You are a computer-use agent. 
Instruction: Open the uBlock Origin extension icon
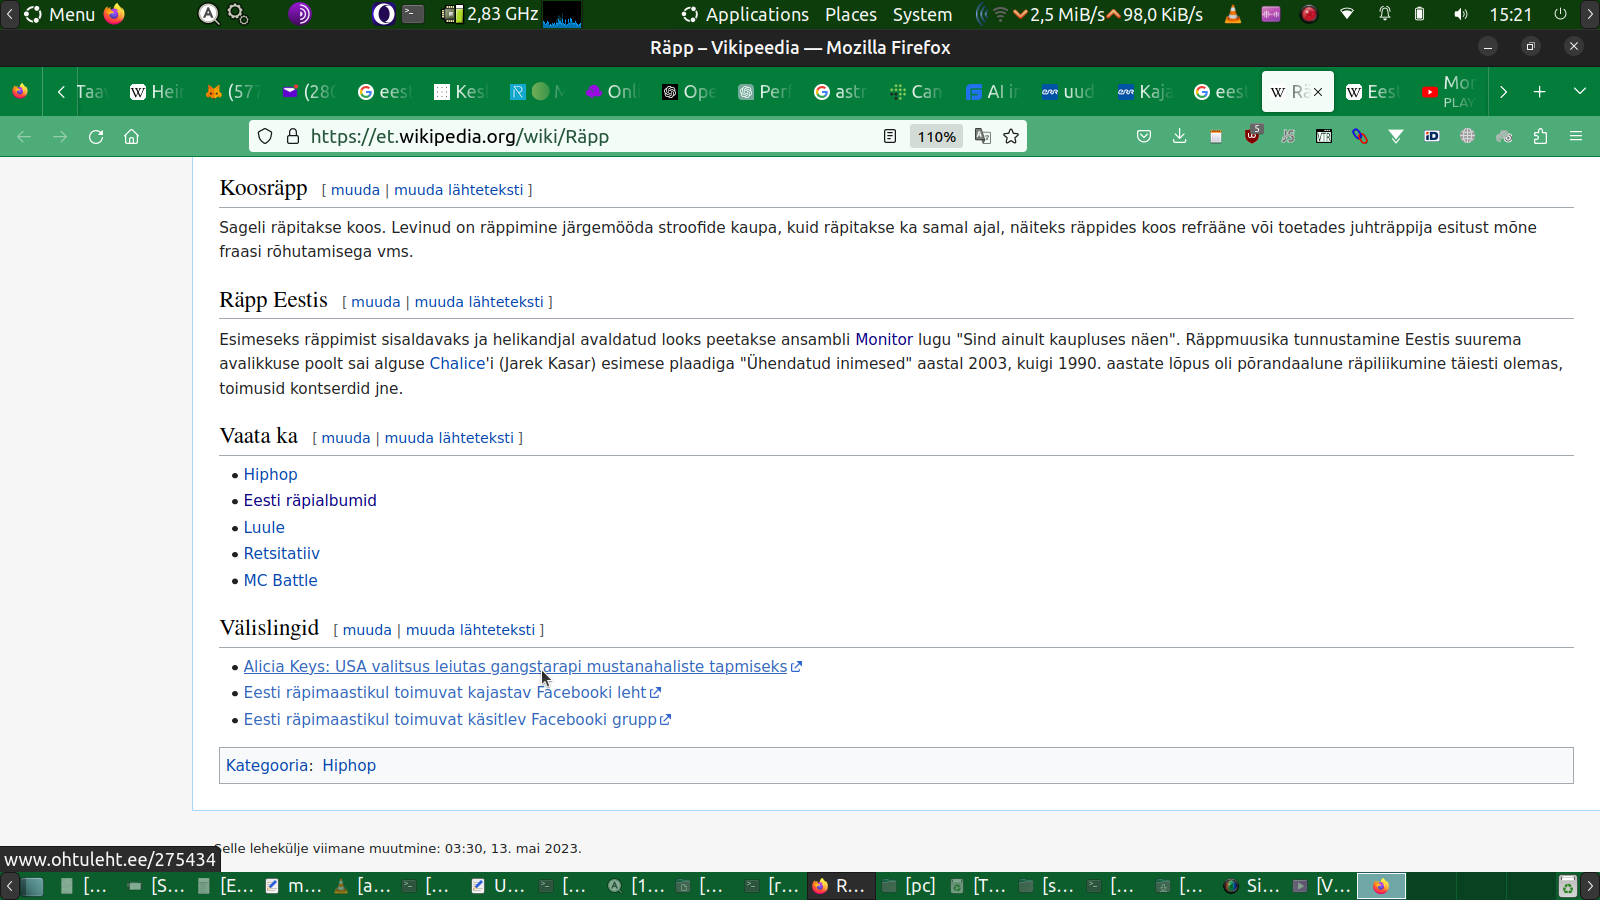point(1252,136)
